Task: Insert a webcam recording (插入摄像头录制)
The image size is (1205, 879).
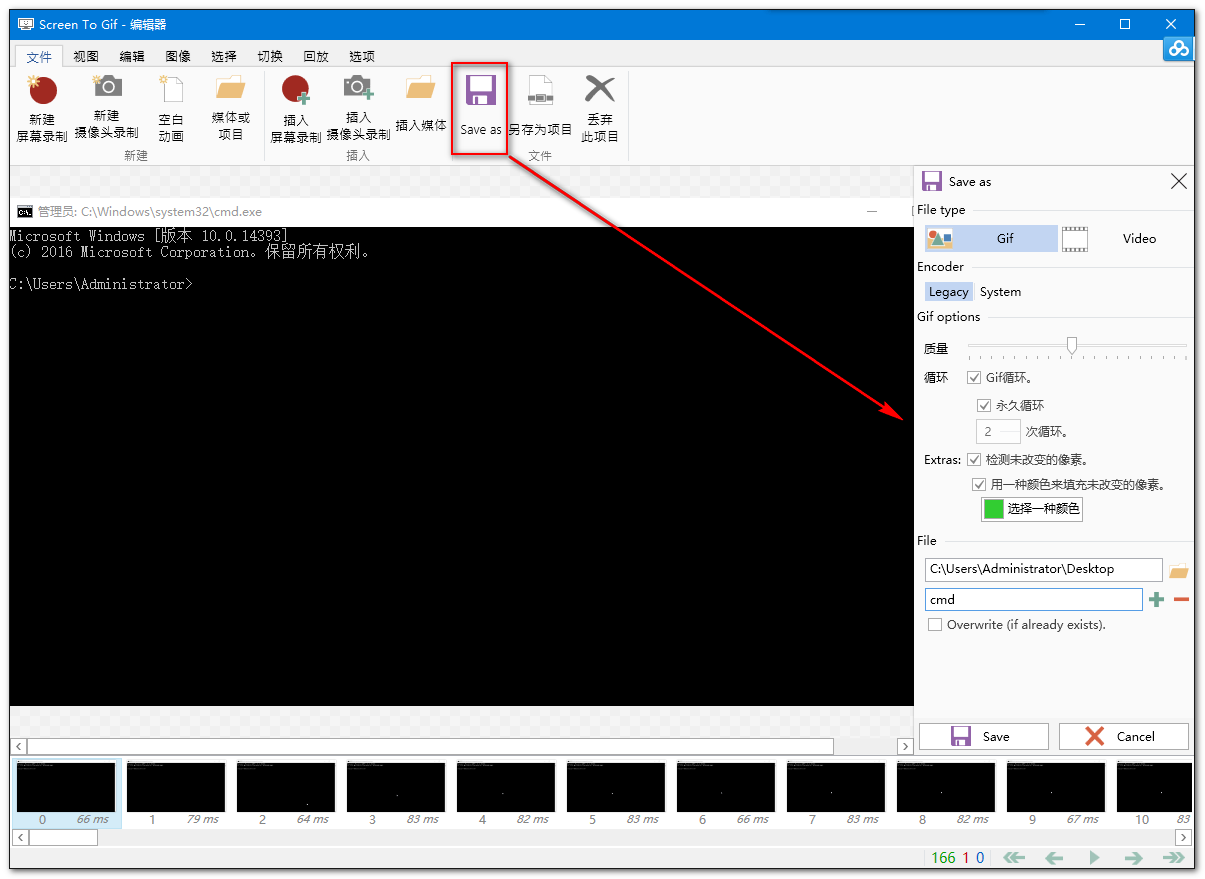Action: (x=358, y=109)
